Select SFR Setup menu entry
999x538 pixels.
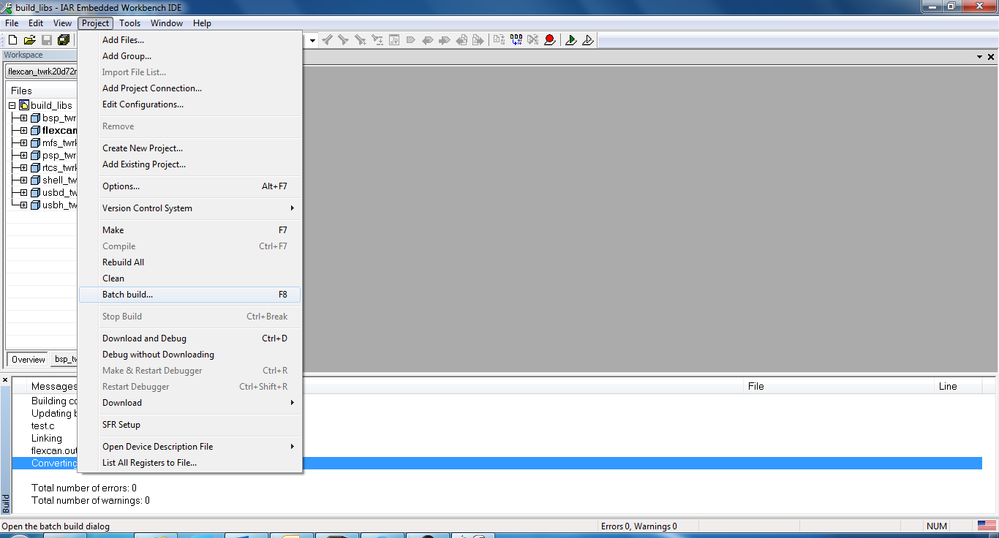tap(190, 425)
